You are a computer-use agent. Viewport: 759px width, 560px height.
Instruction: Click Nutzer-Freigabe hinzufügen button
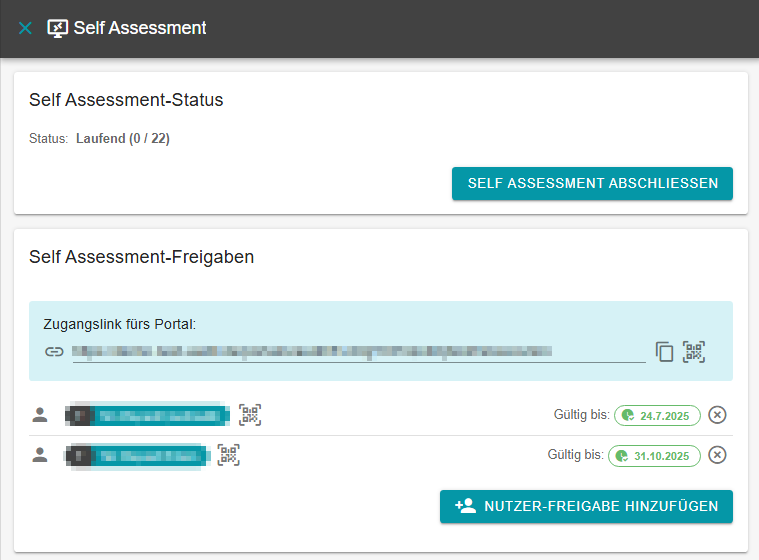(586, 506)
